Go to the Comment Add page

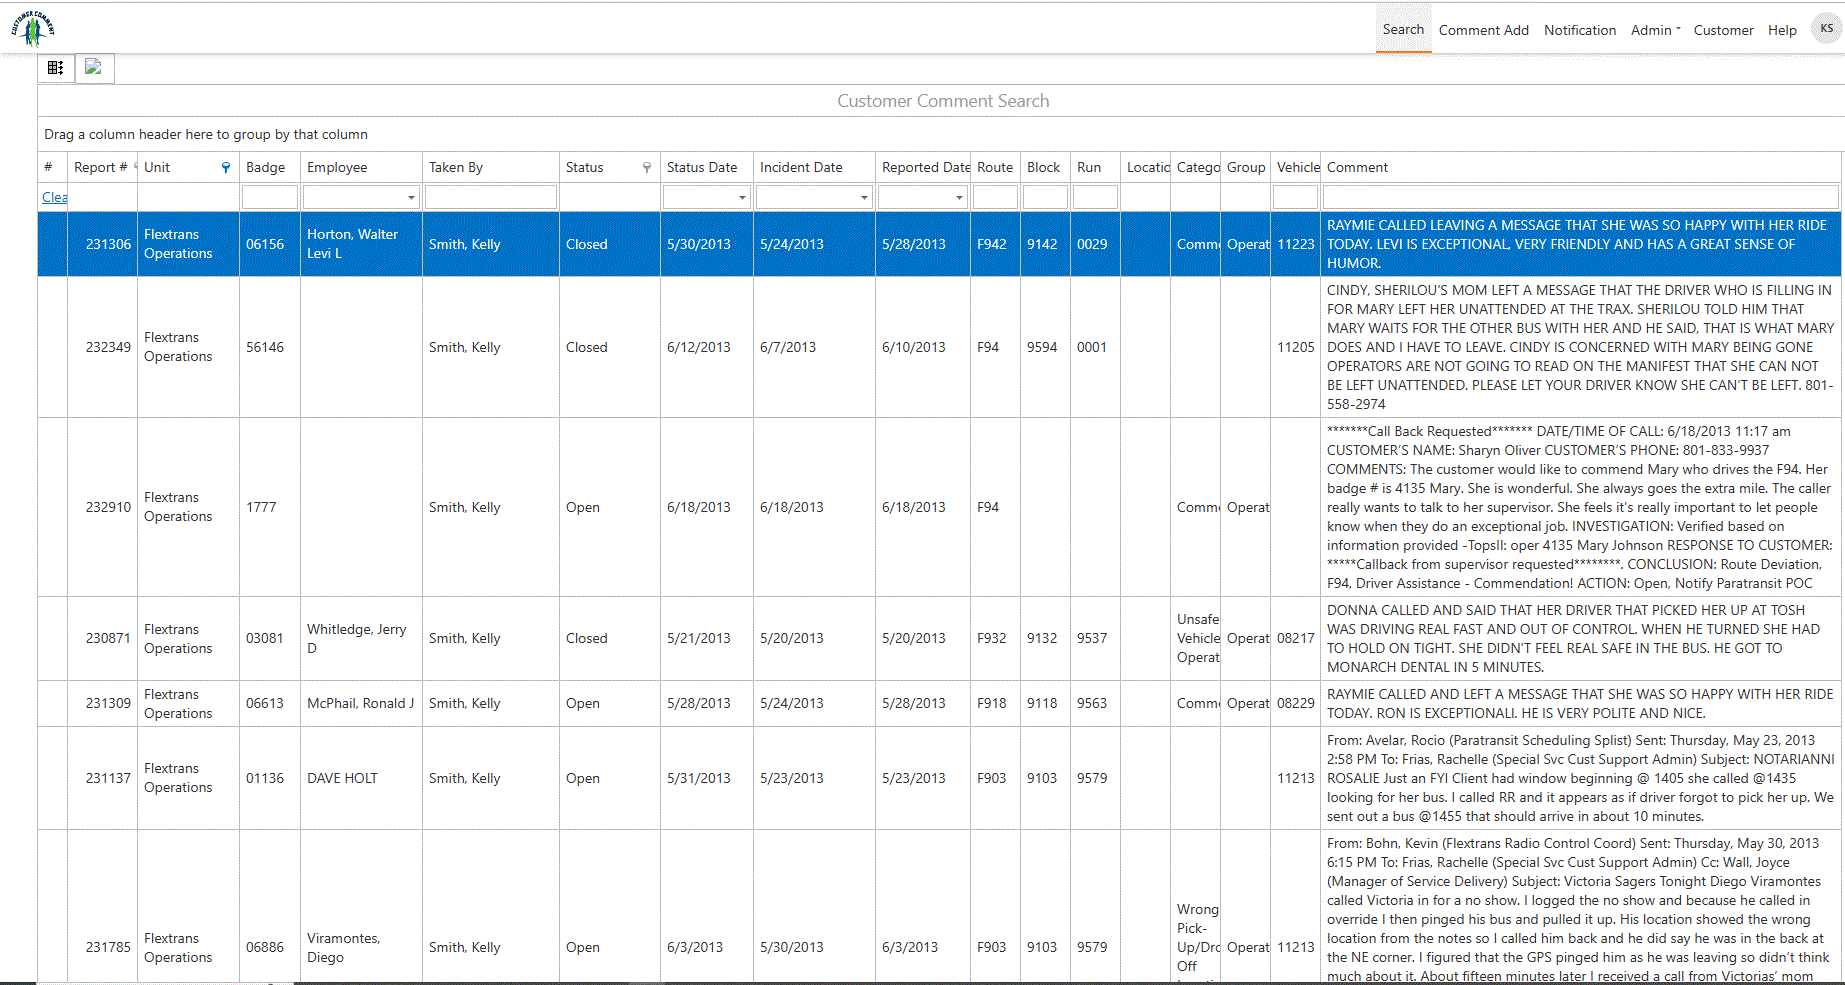point(1483,30)
